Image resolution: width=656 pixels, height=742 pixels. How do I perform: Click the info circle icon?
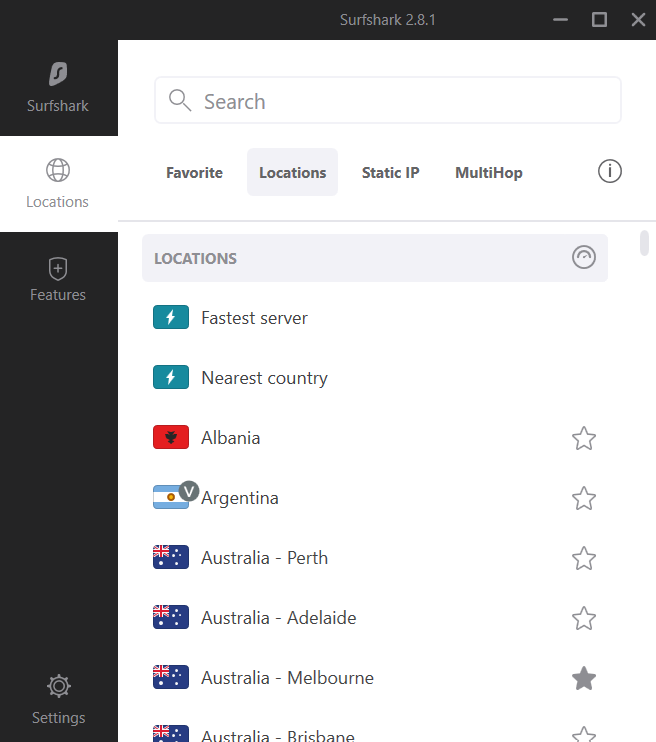(x=610, y=171)
